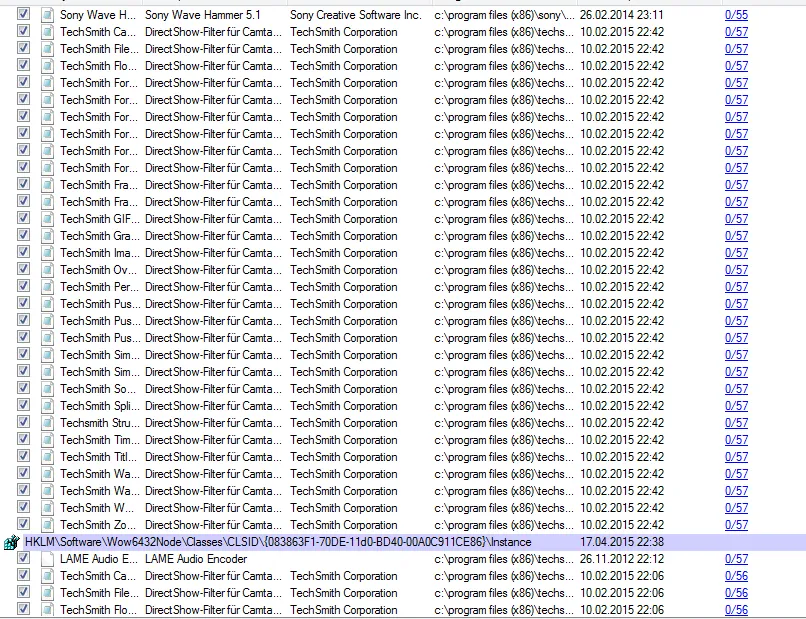Click the file icon of Techsmith Stru... entry
Viewport: 806px width, 619px height.
tap(47, 423)
